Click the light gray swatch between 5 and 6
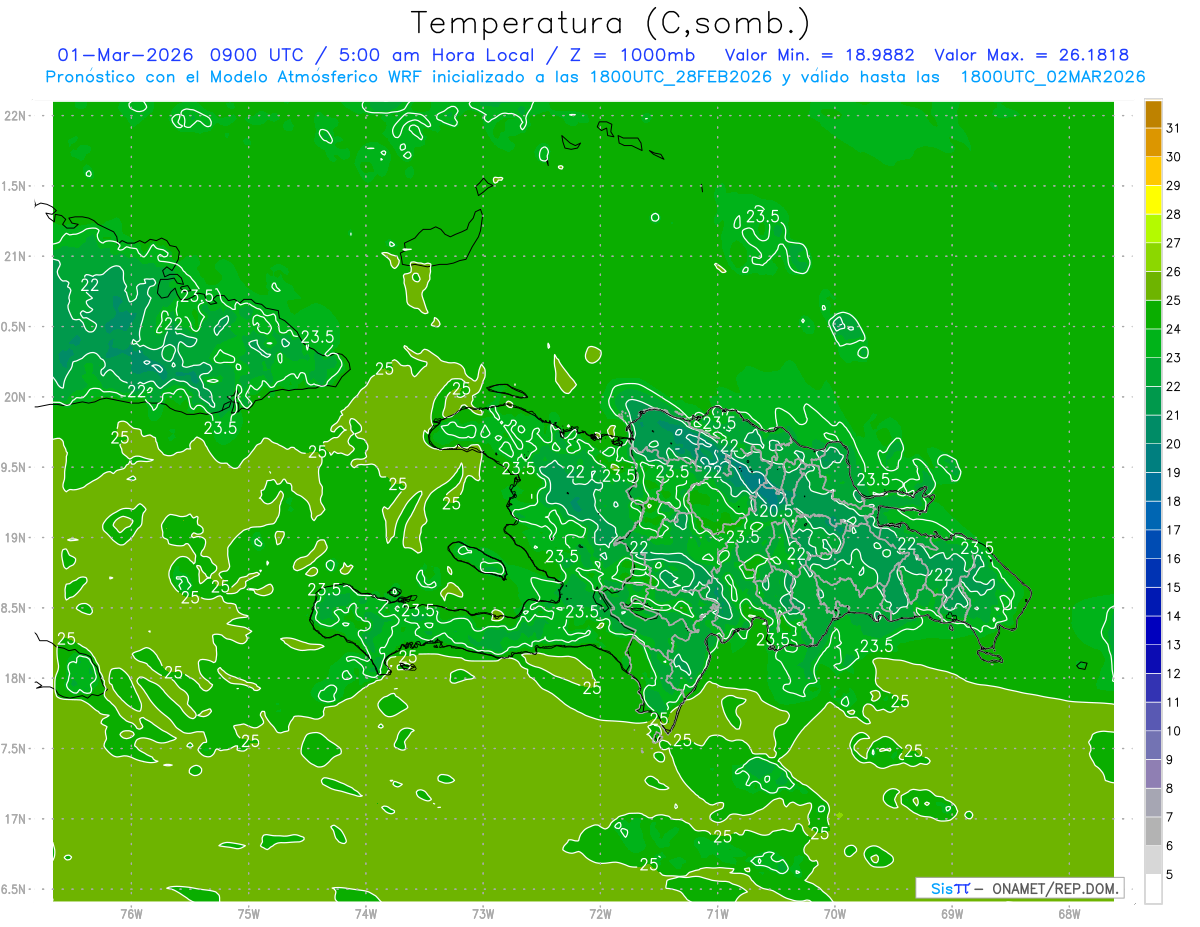Viewport: 1200px width, 927px height. pos(1153,861)
